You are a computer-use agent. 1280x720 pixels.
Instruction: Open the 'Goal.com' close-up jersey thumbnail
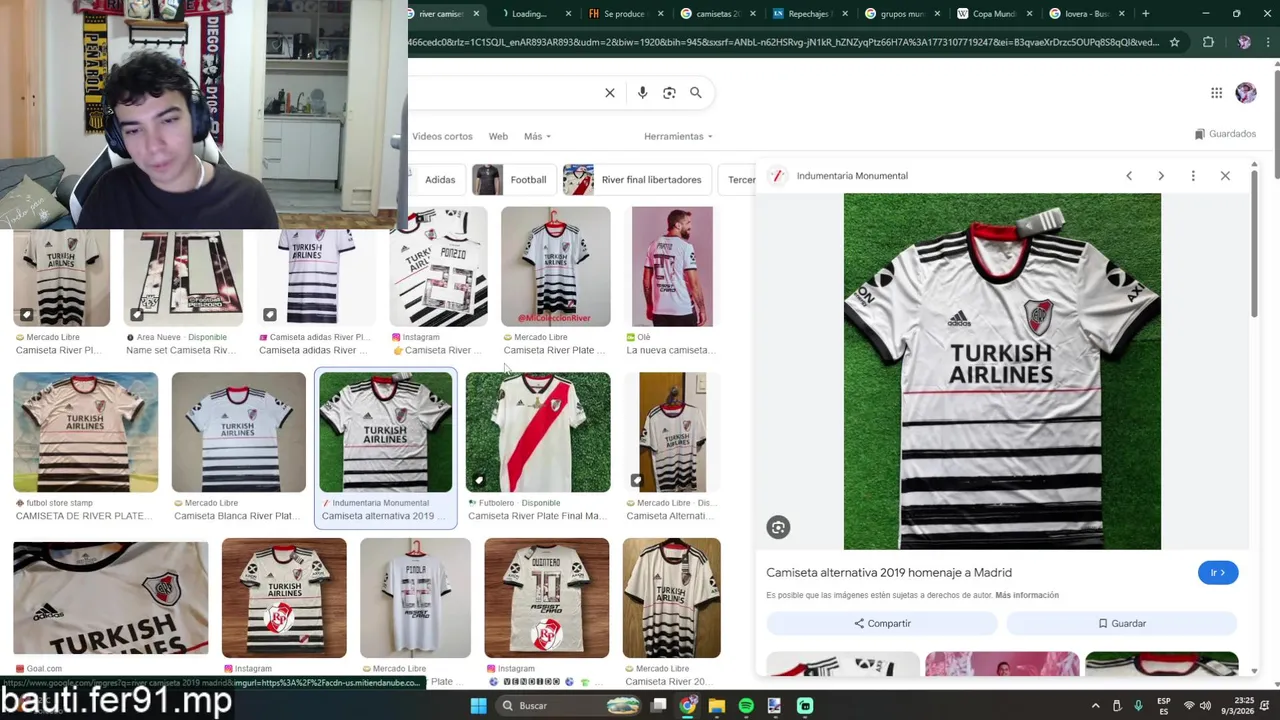111,598
